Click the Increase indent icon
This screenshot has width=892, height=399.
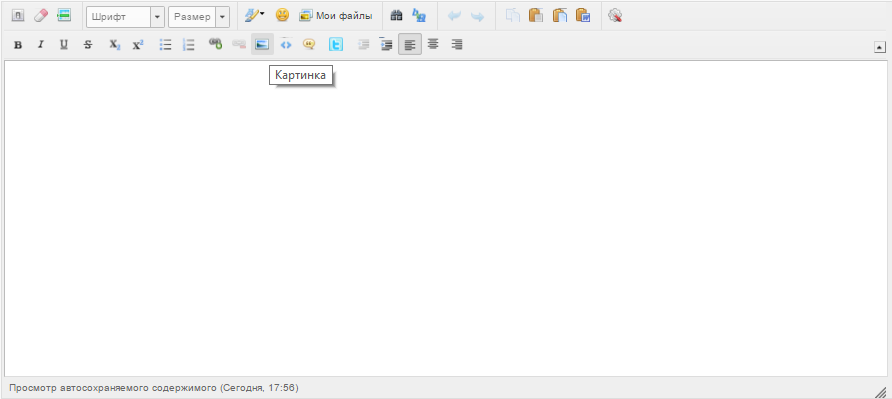pyautogui.click(x=386, y=44)
